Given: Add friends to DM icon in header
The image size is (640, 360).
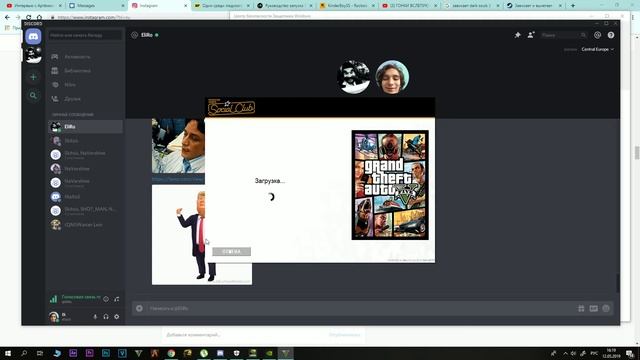Looking at the screenshot, I should 531,35.
